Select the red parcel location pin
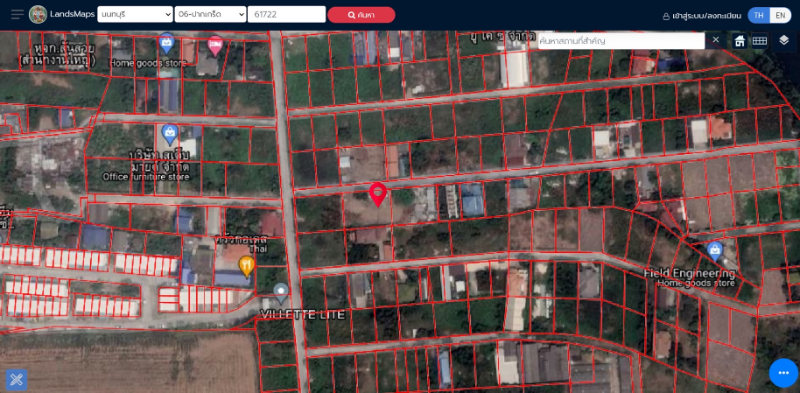This screenshot has width=800, height=393. [x=378, y=194]
